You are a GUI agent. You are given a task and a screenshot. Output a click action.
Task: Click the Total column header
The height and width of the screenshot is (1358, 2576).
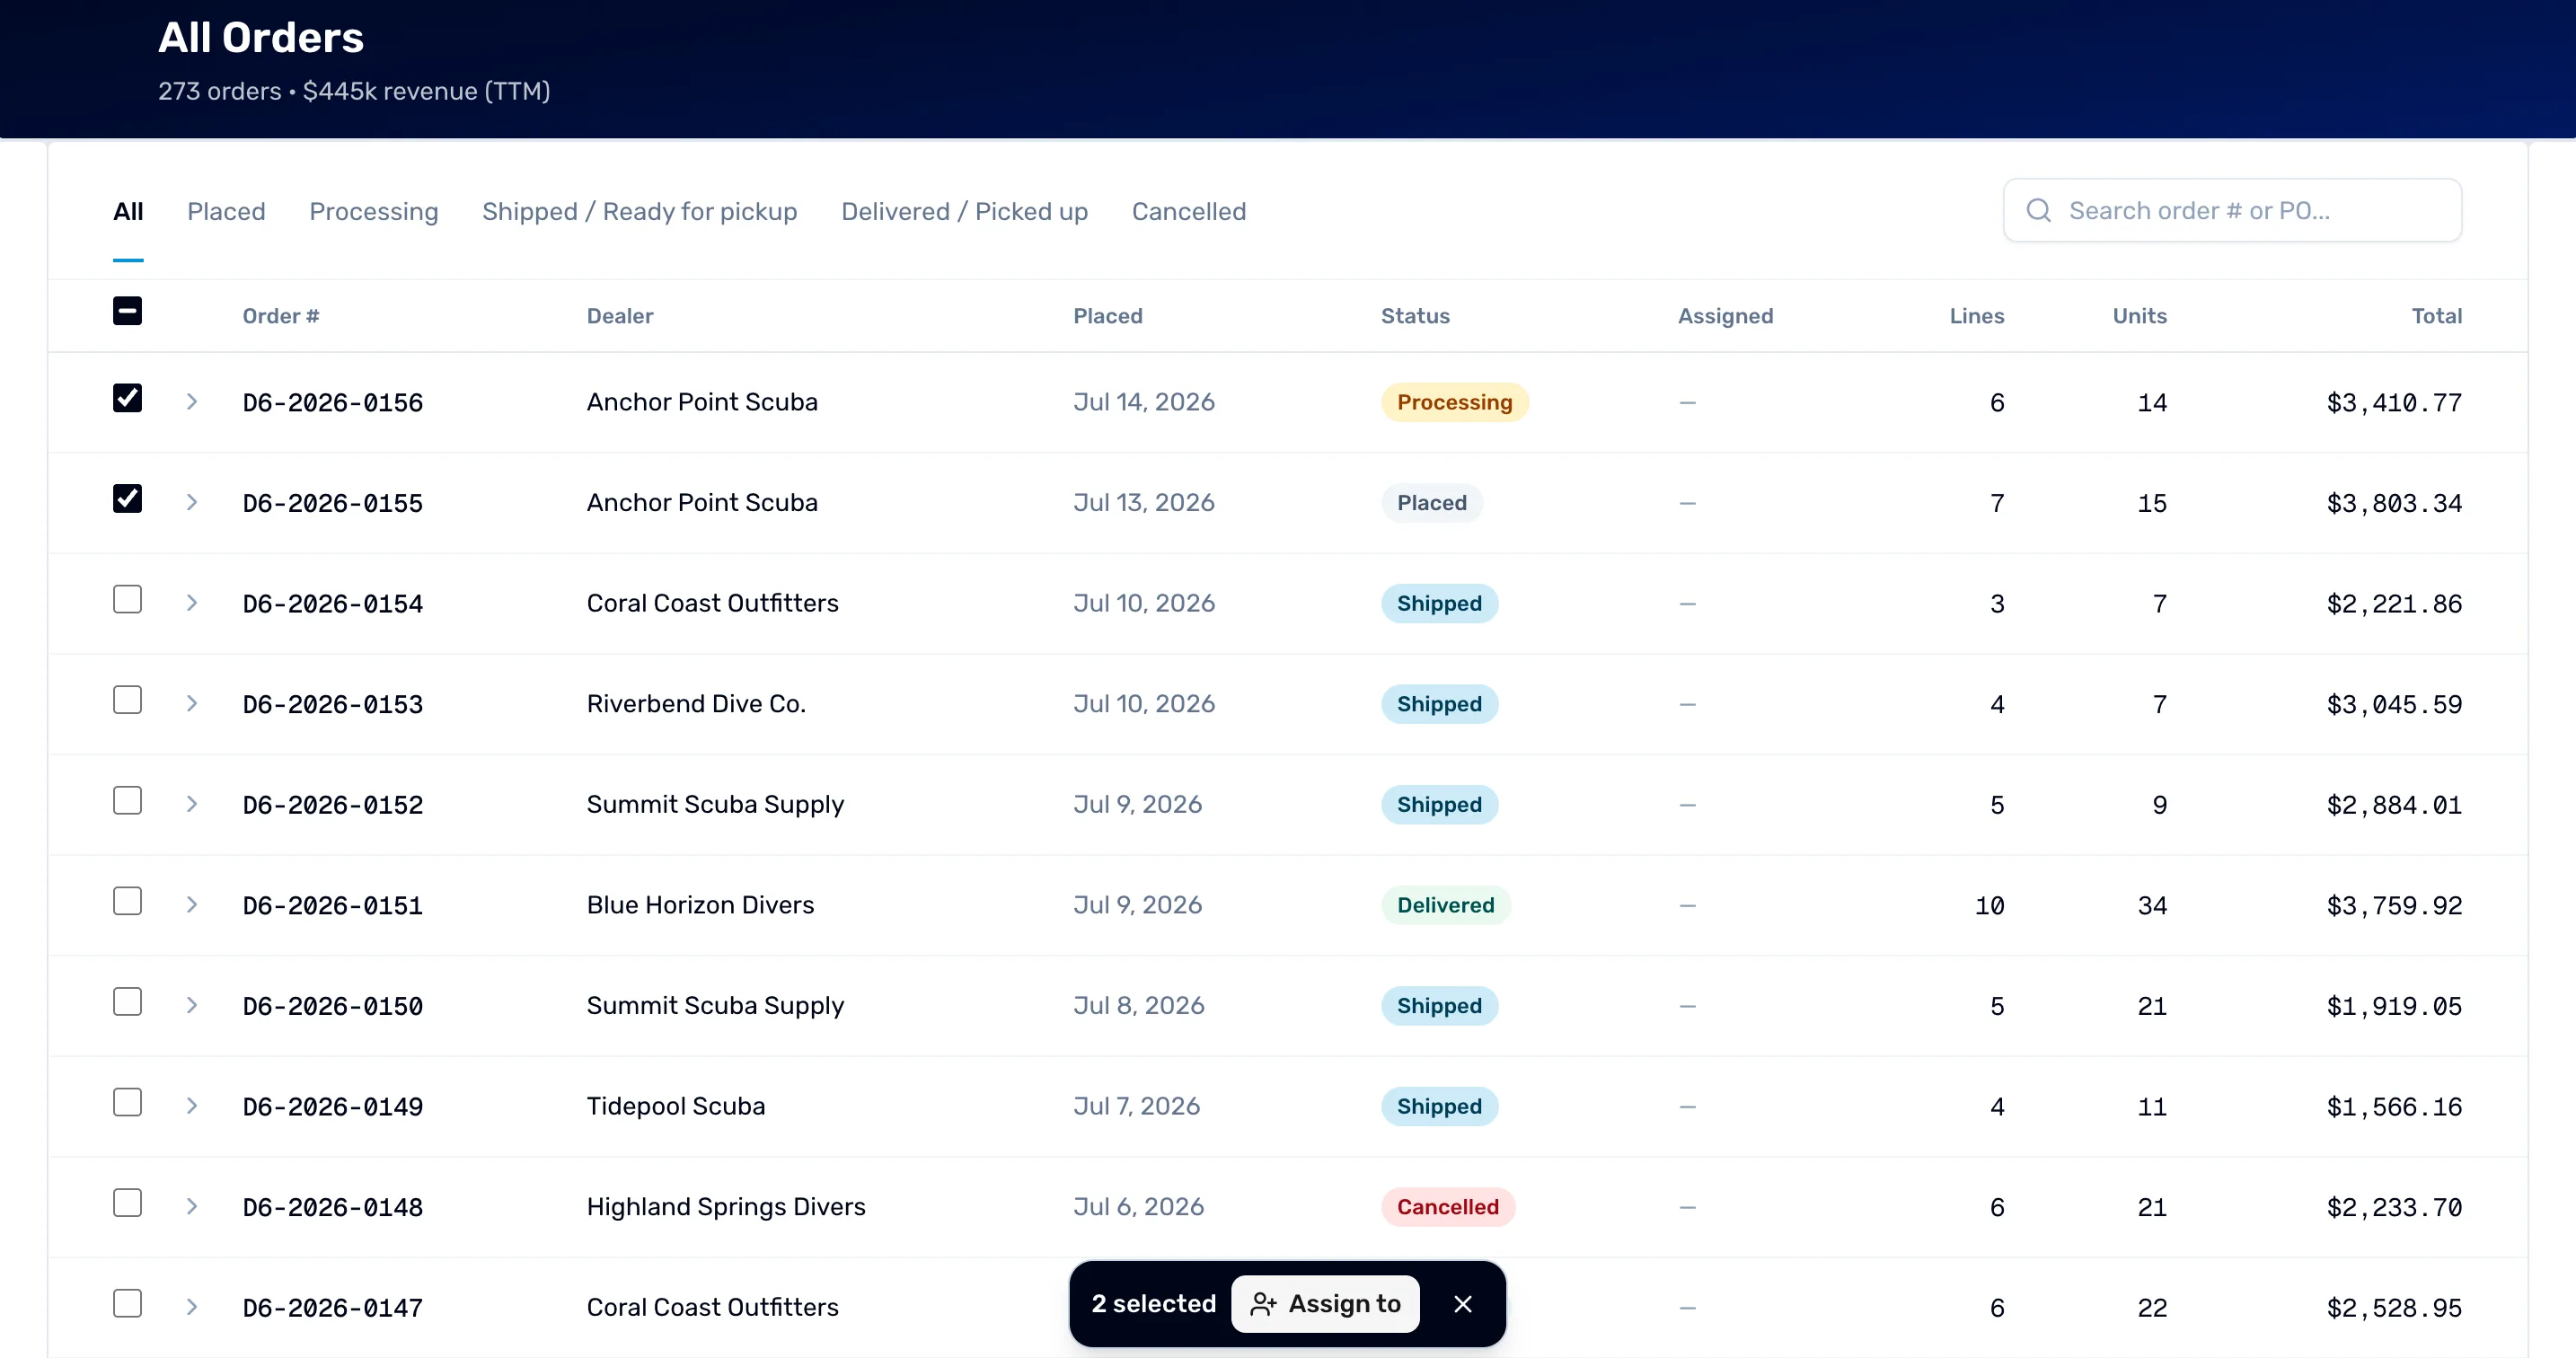tap(2437, 316)
